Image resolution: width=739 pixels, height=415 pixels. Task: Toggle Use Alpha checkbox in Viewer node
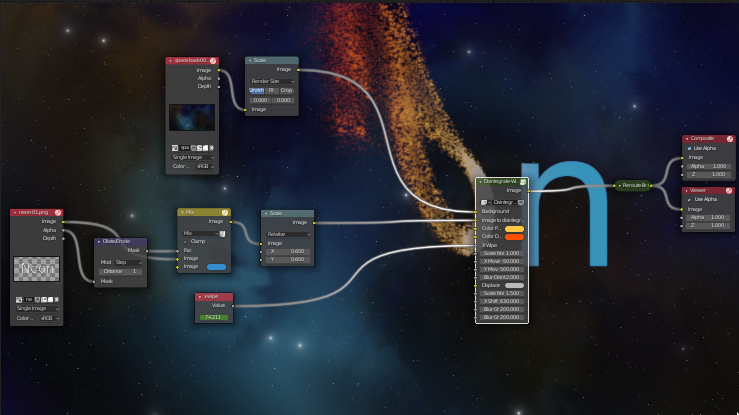pyautogui.click(x=689, y=200)
